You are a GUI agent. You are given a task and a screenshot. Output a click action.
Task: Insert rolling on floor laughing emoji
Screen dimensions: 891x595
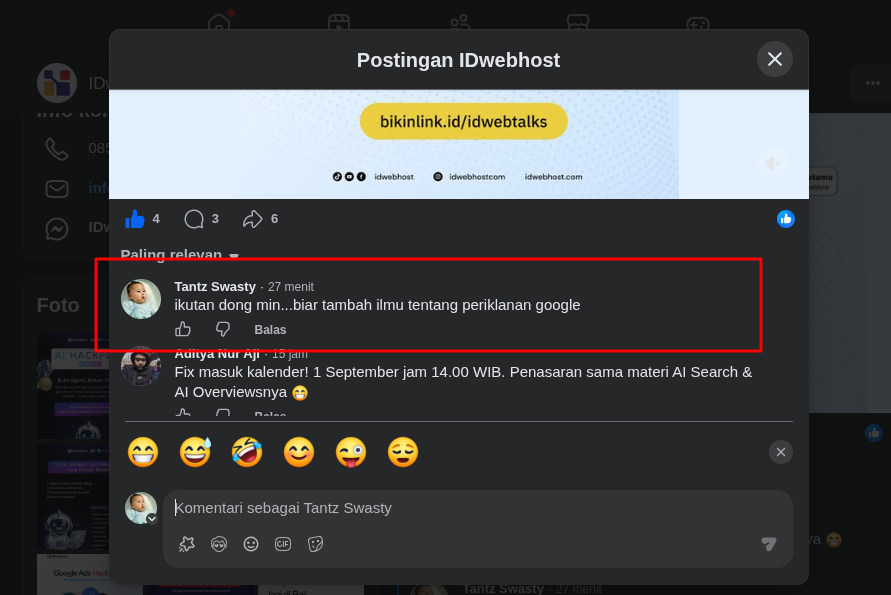click(247, 452)
